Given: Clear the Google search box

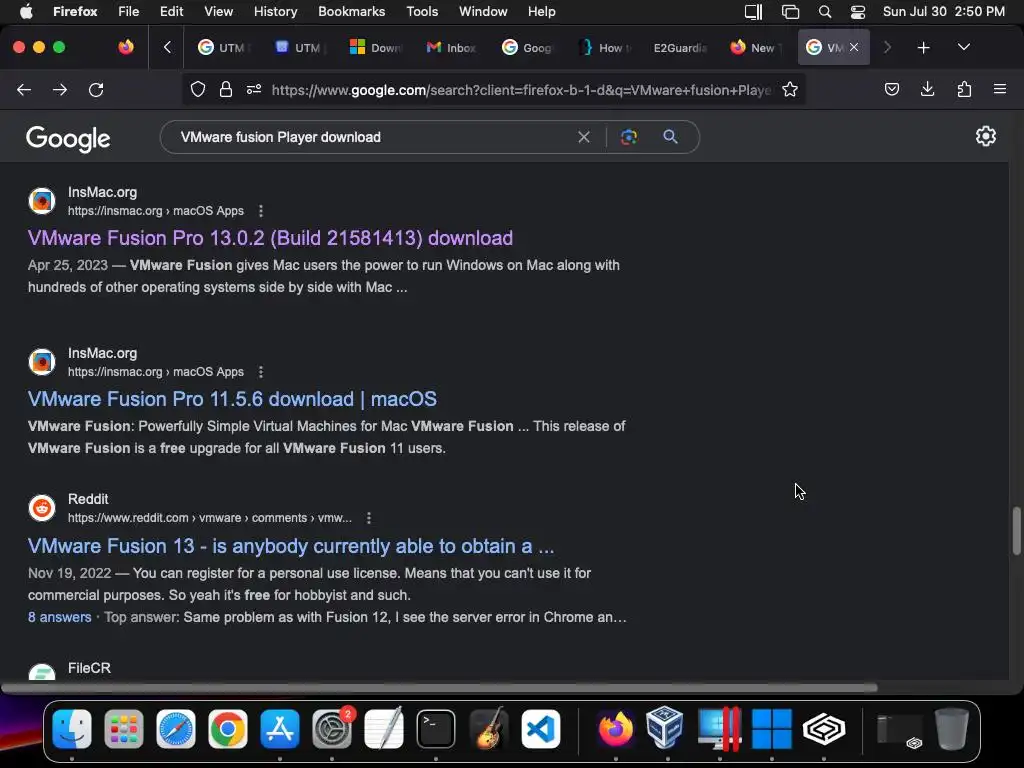Looking at the screenshot, I should pyautogui.click(x=584, y=137).
